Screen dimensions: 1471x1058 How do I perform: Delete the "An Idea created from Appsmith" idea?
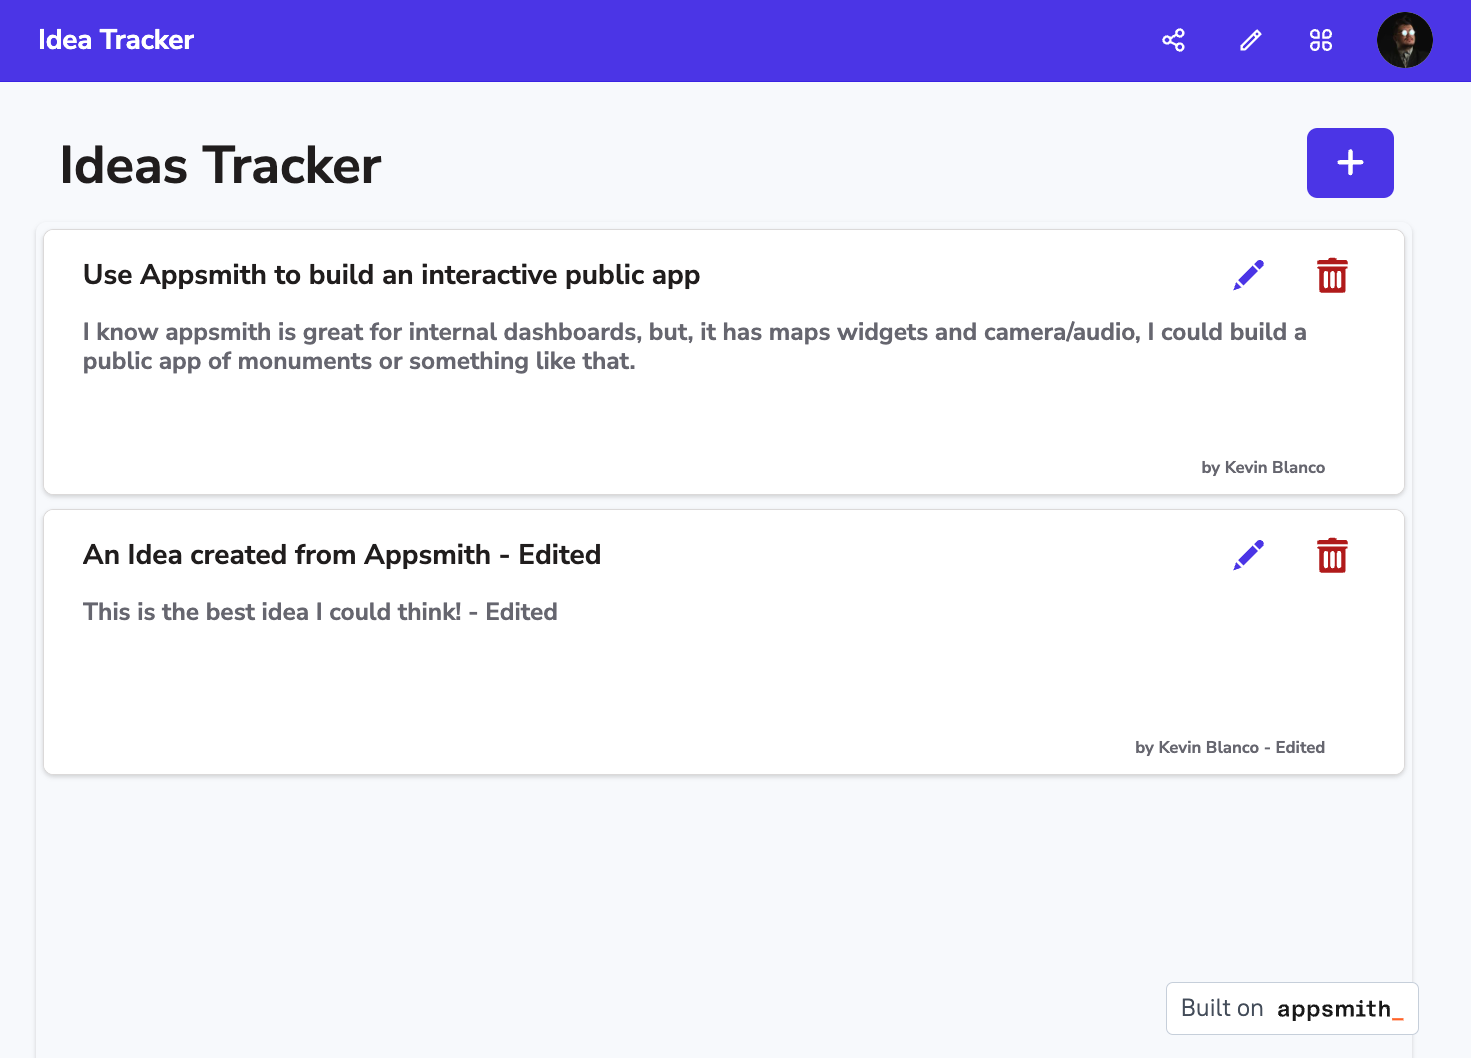1332,555
